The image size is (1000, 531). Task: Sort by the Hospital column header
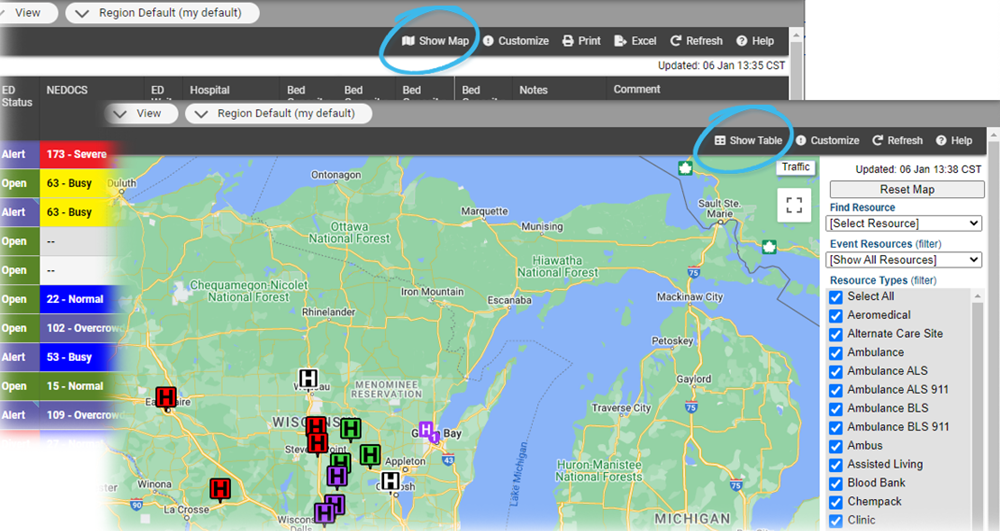210,90
